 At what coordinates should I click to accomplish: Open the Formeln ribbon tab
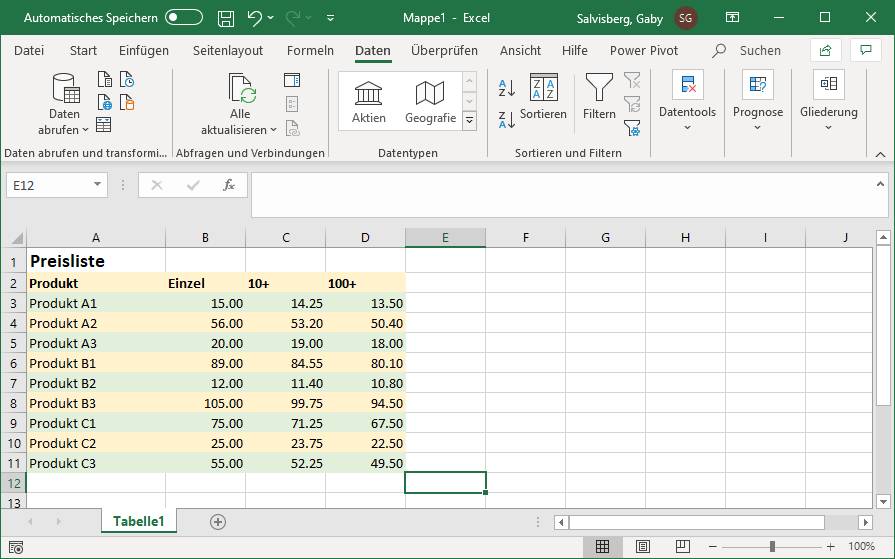pyautogui.click(x=310, y=50)
